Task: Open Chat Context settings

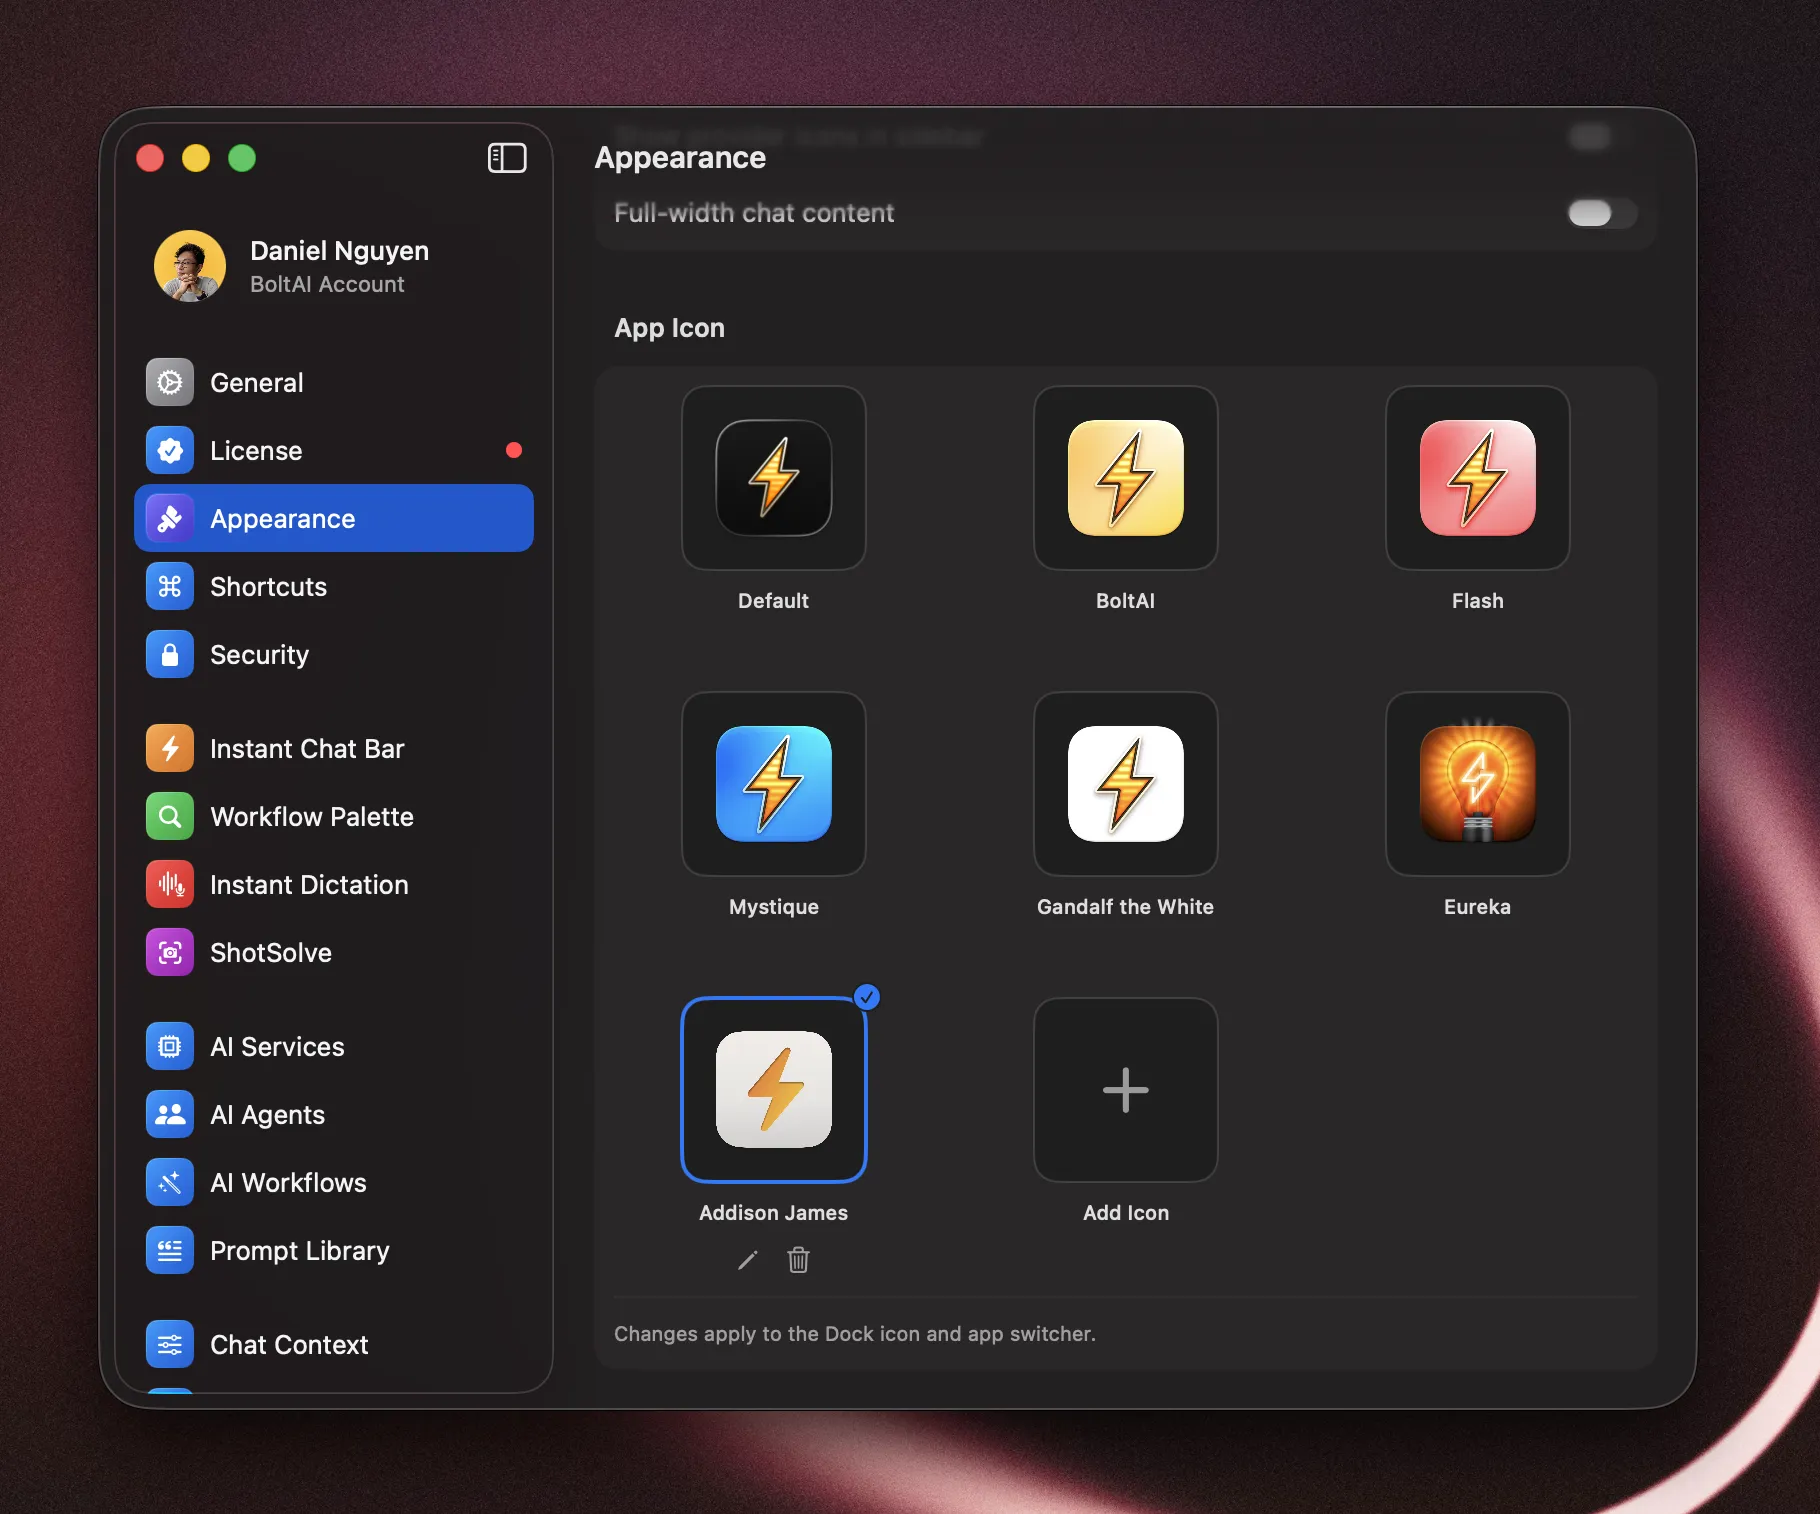Action: point(288,1344)
